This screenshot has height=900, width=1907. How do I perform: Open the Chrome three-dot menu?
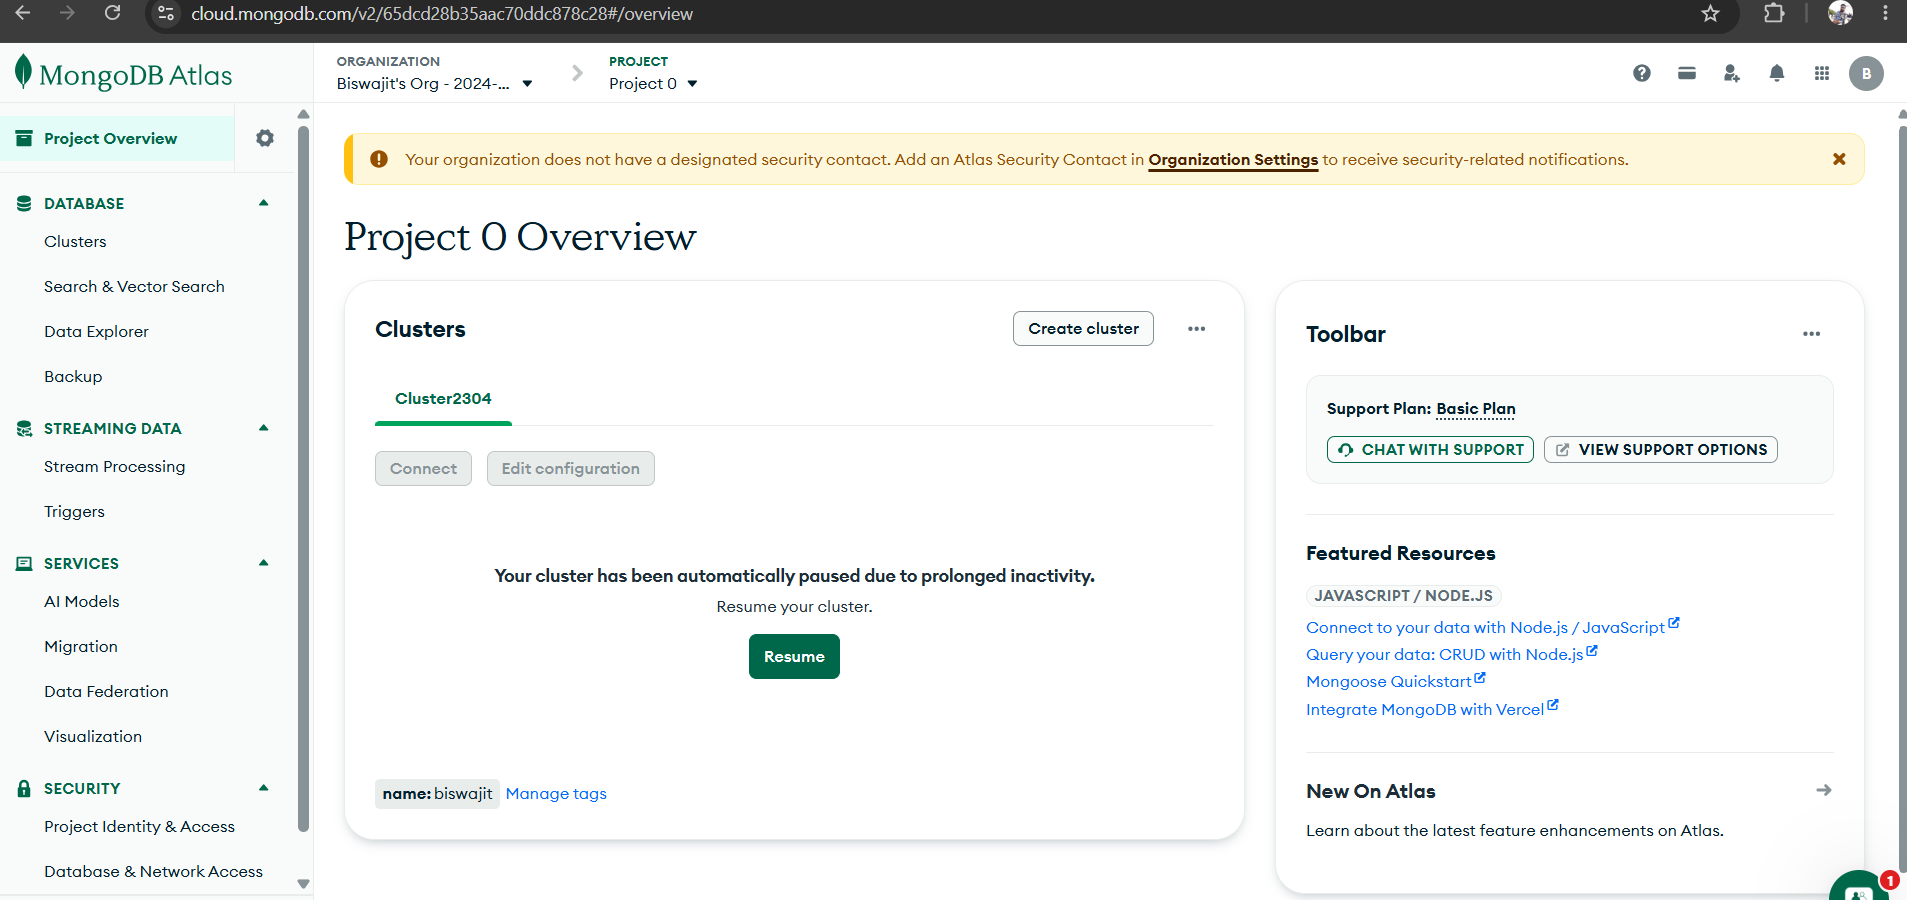[1885, 13]
